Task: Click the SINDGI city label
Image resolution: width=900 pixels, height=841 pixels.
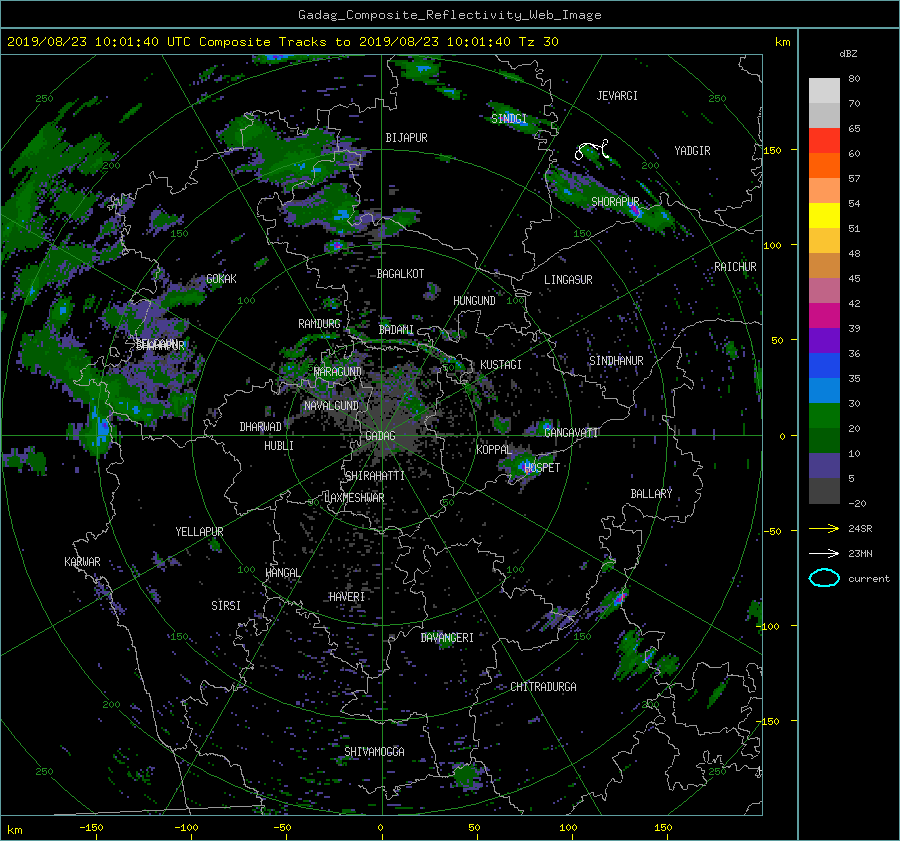Action: [509, 119]
